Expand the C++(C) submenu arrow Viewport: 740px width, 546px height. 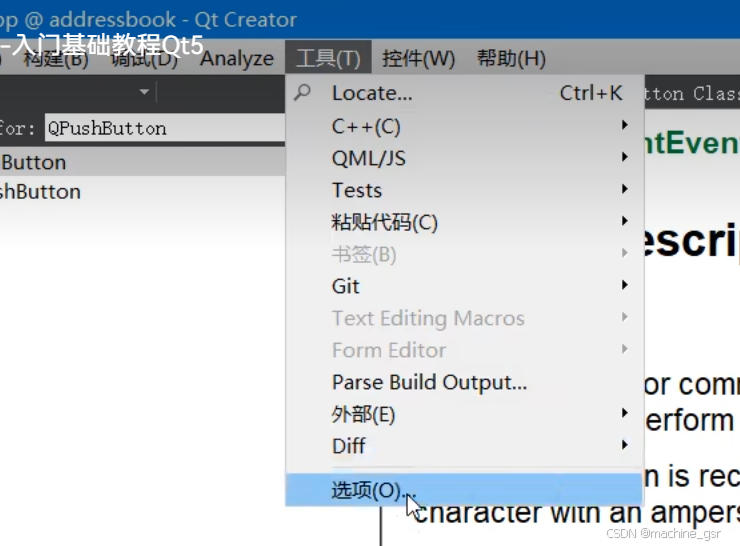point(624,125)
